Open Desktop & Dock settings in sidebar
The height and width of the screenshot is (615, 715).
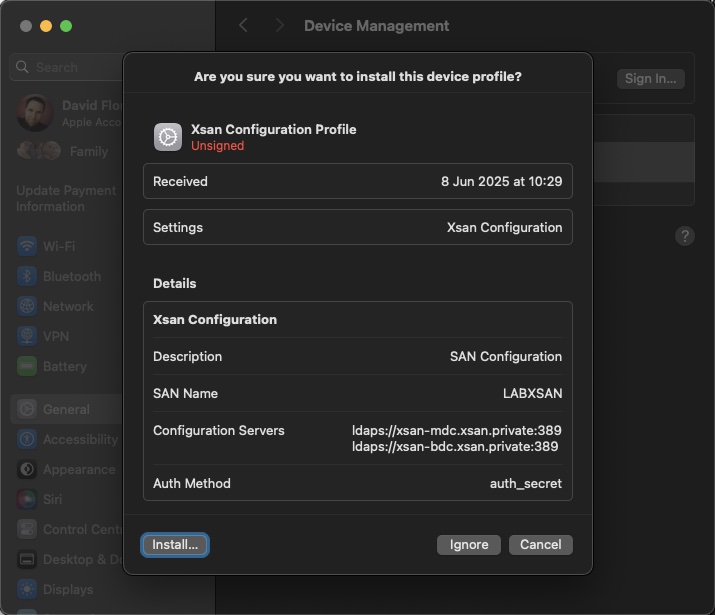click(x=68, y=559)
